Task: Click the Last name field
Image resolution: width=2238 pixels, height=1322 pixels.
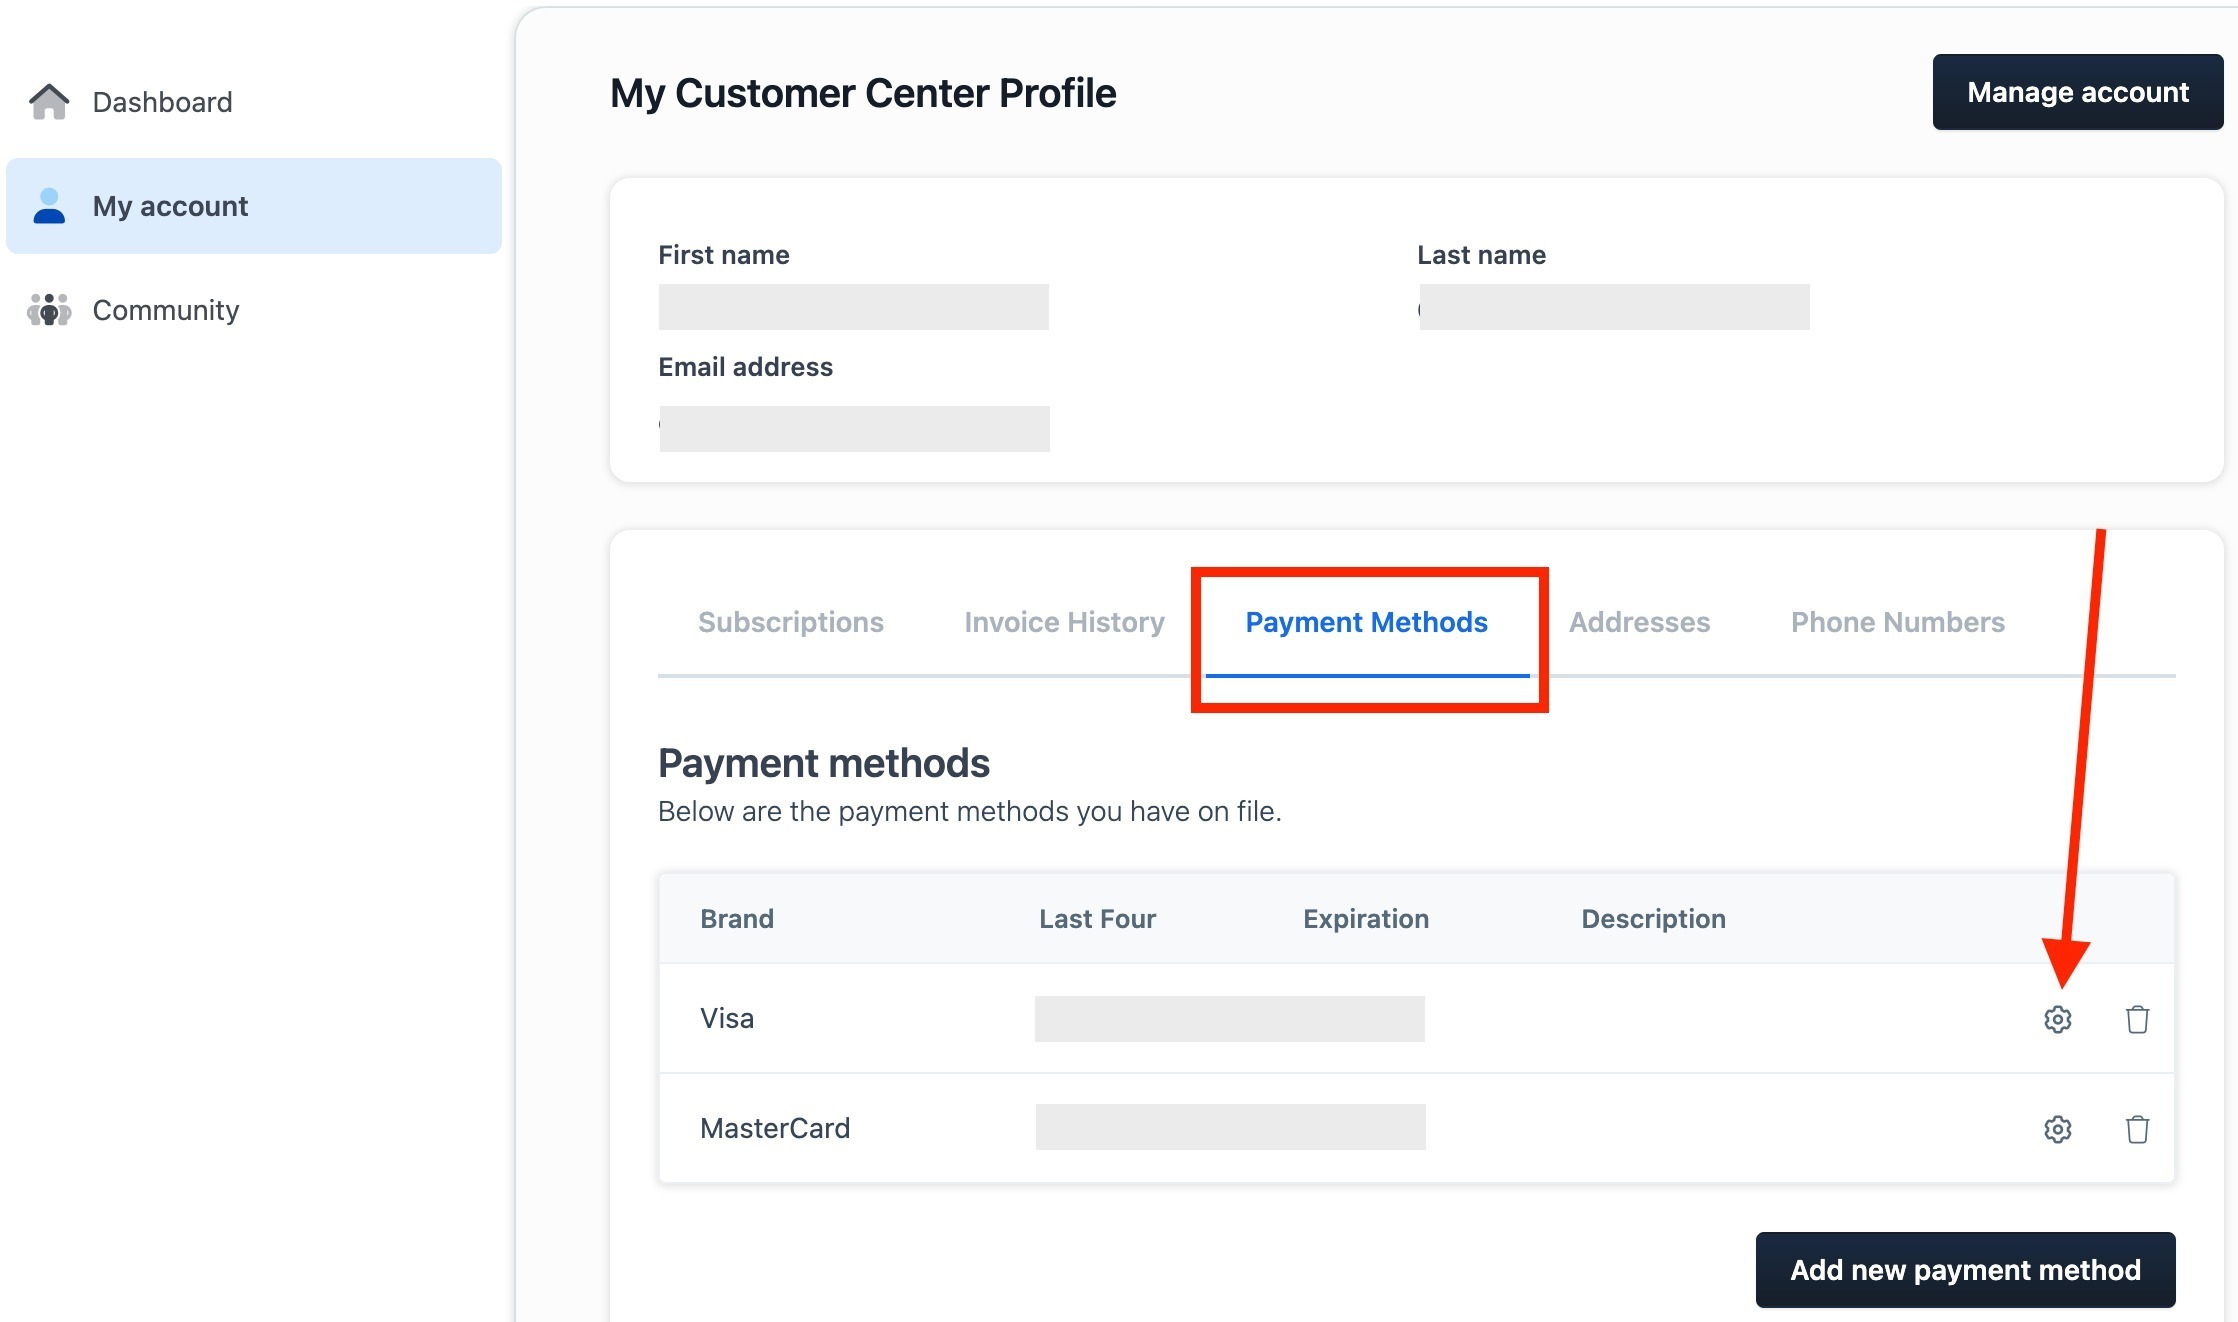Action: [1613, 307]
